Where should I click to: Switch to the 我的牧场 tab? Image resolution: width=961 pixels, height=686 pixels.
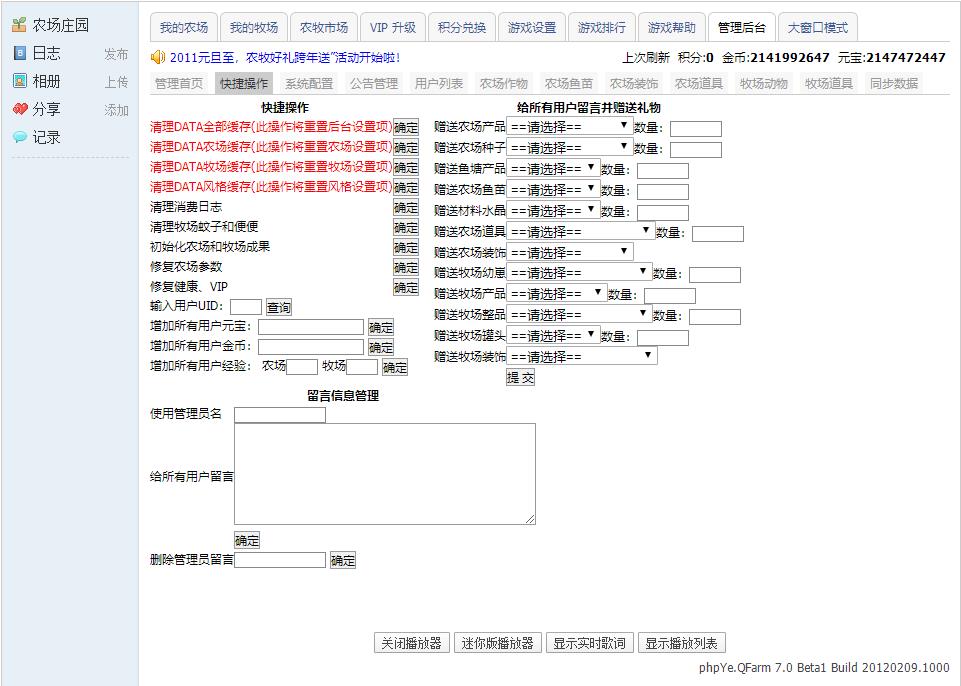tap(254, 27)
